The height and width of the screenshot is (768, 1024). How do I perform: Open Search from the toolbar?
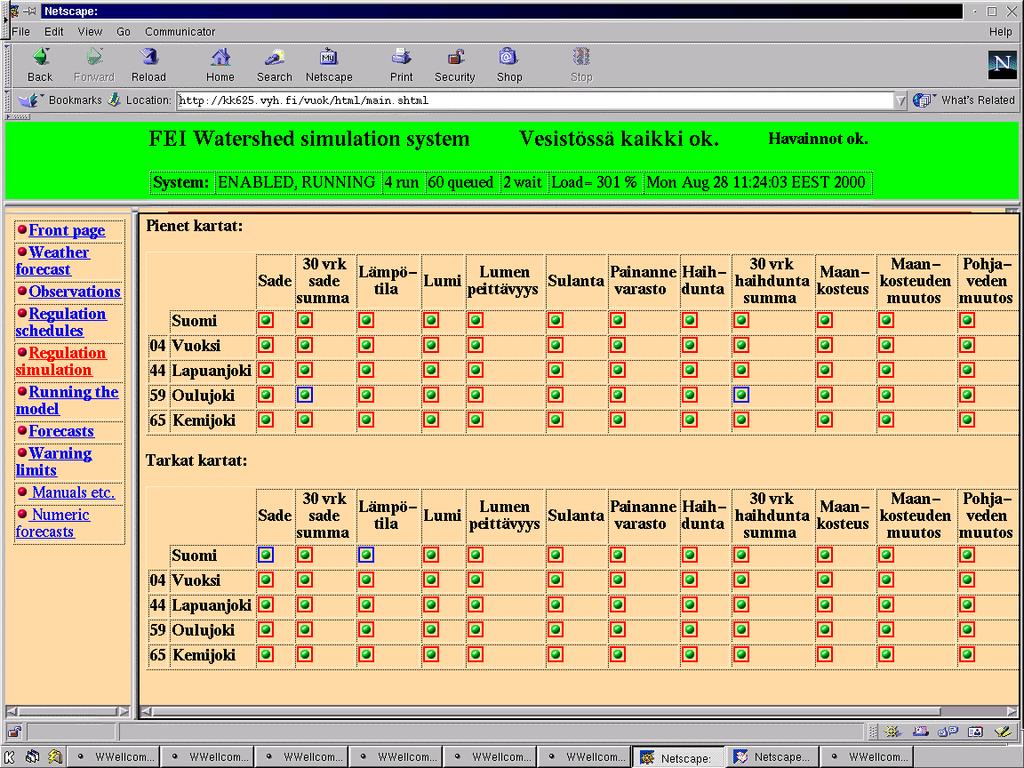(274, 57)
